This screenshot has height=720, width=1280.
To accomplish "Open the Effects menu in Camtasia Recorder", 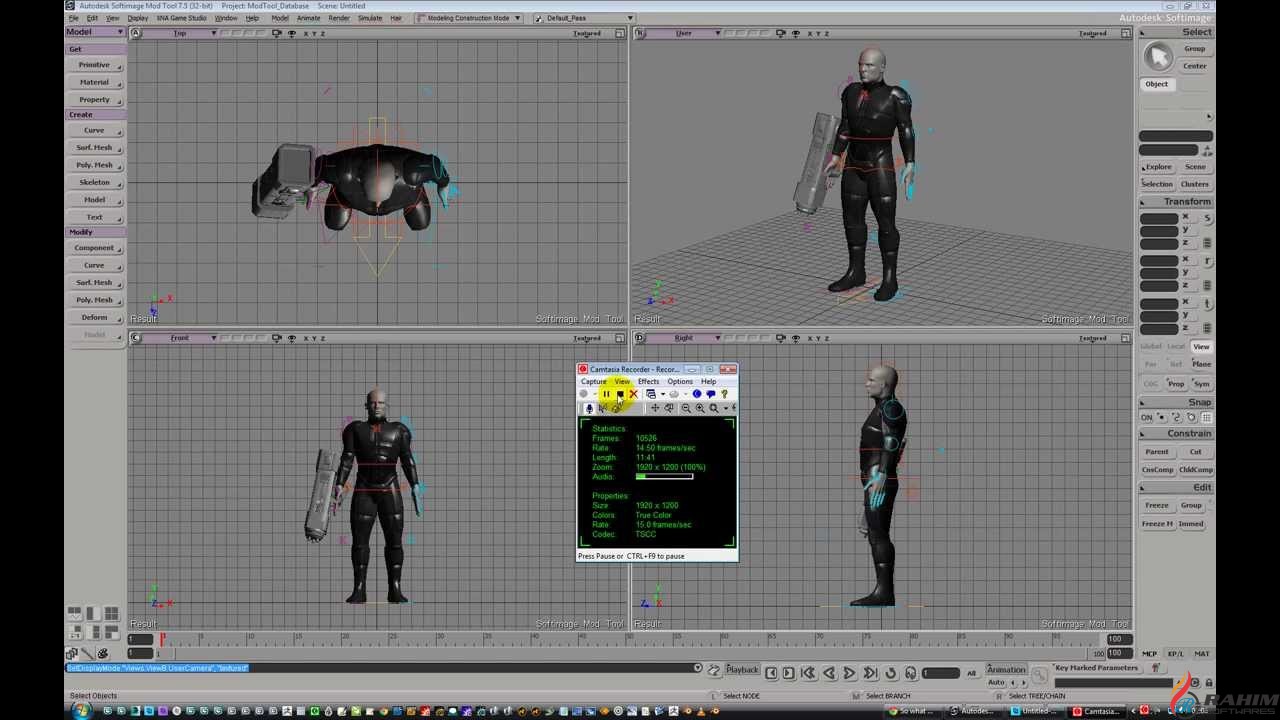I will [x=648, y=381].
